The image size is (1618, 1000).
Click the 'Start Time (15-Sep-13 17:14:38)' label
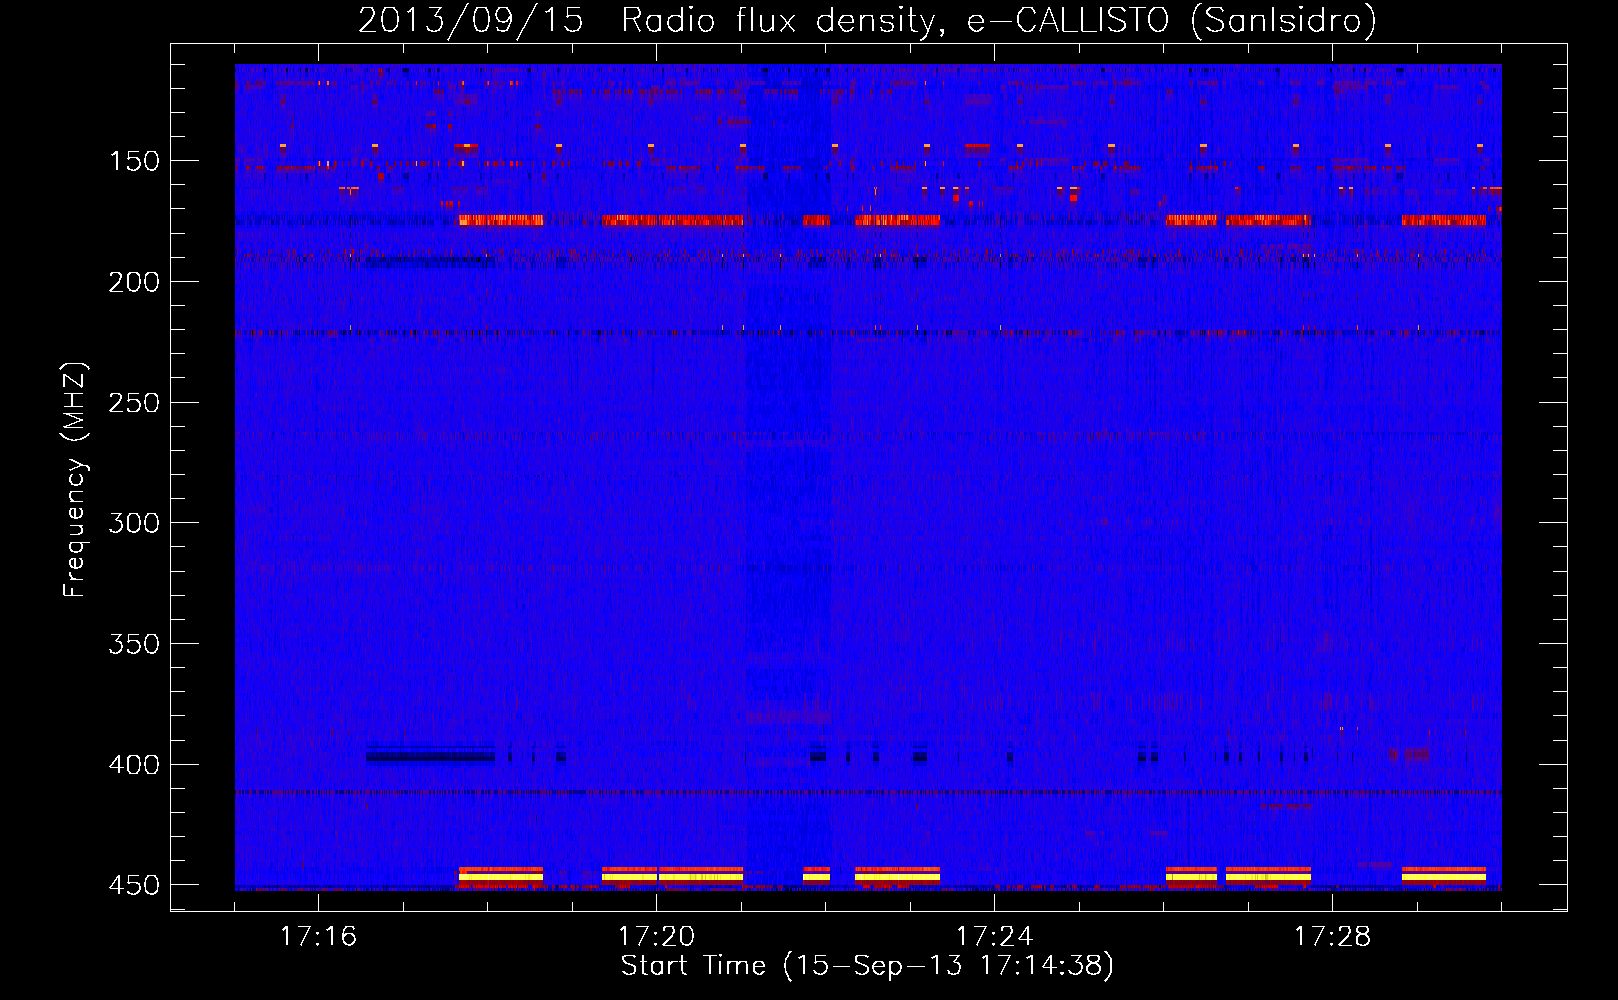[867, 966]
